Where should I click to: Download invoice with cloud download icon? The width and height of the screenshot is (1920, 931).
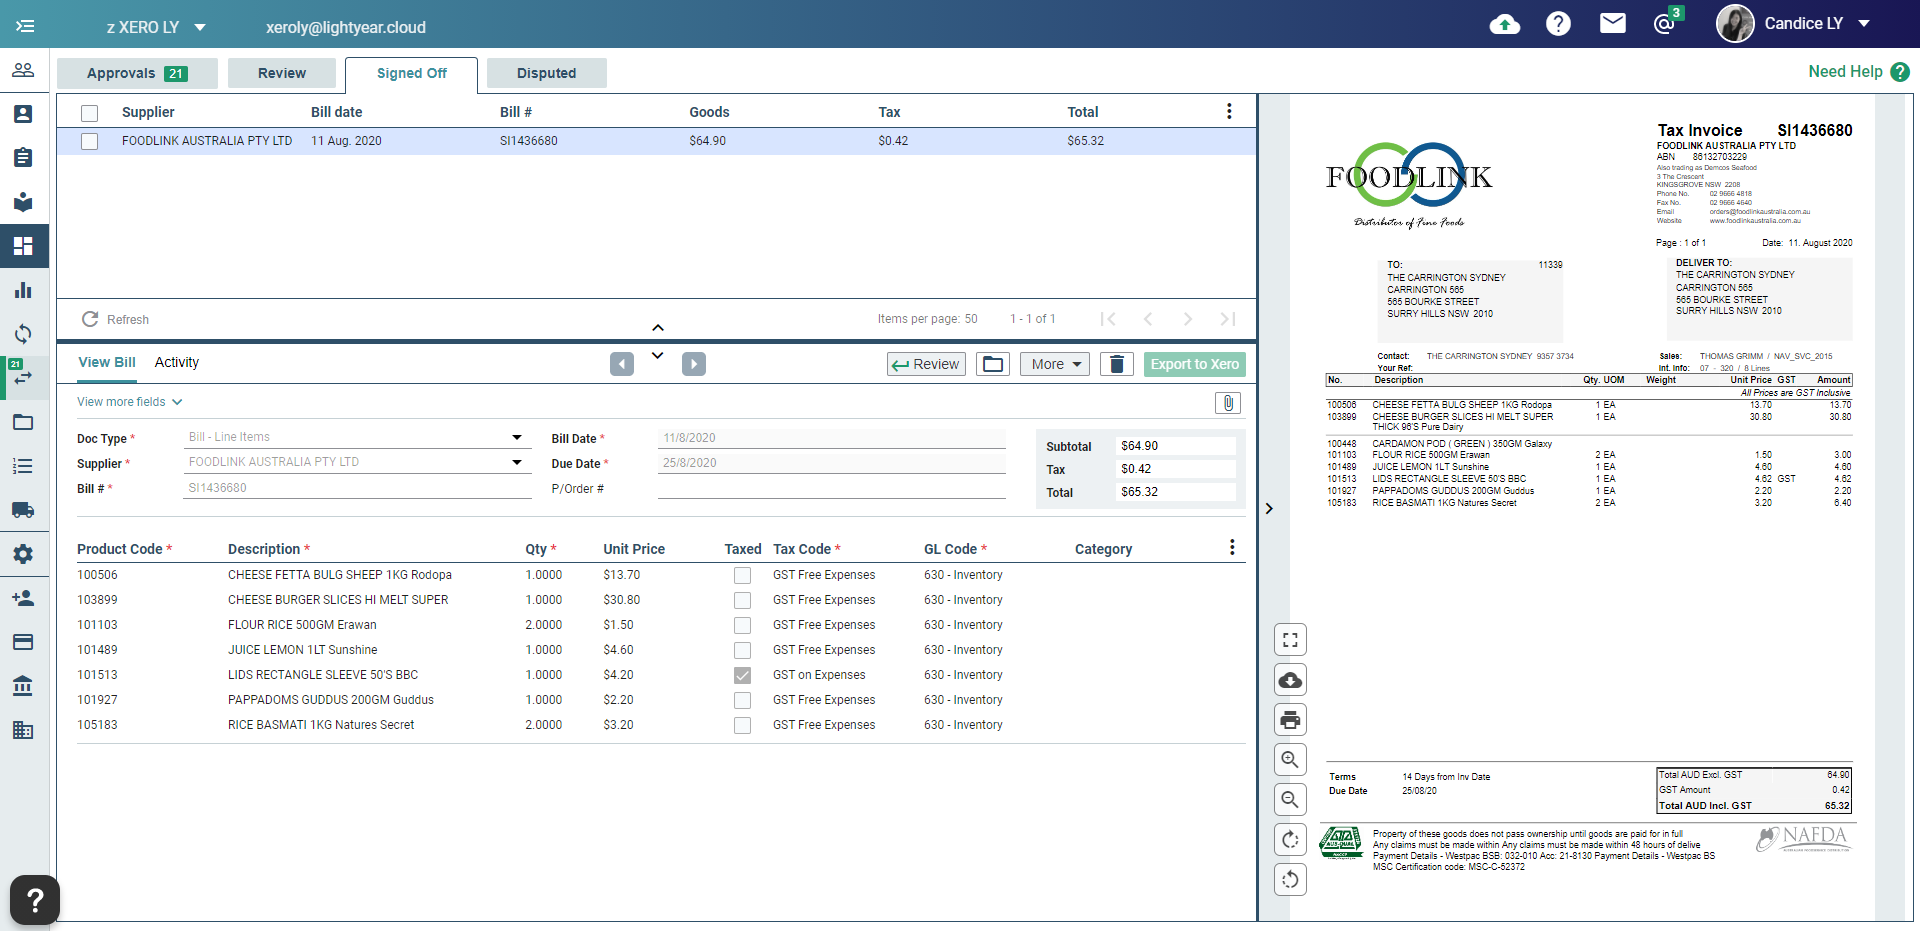click(x=1290, y=680)
